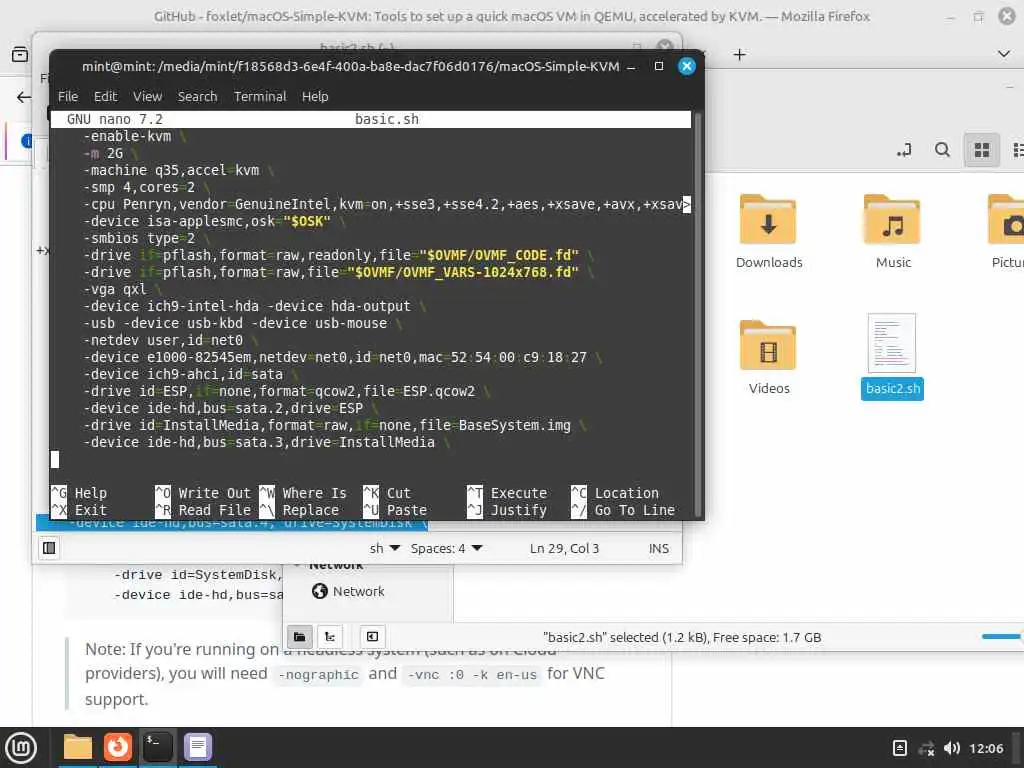This screenshot has height=768, width=1024.
Task: Open the Linux Mint menu button
Action: coord(21,747)
